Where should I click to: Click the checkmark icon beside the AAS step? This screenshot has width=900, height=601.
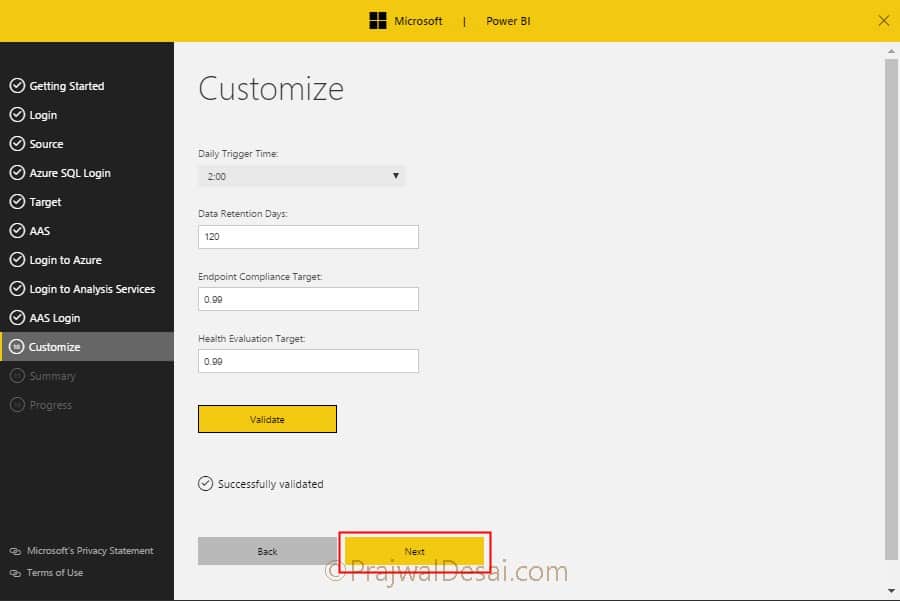[x=17, y=231]
